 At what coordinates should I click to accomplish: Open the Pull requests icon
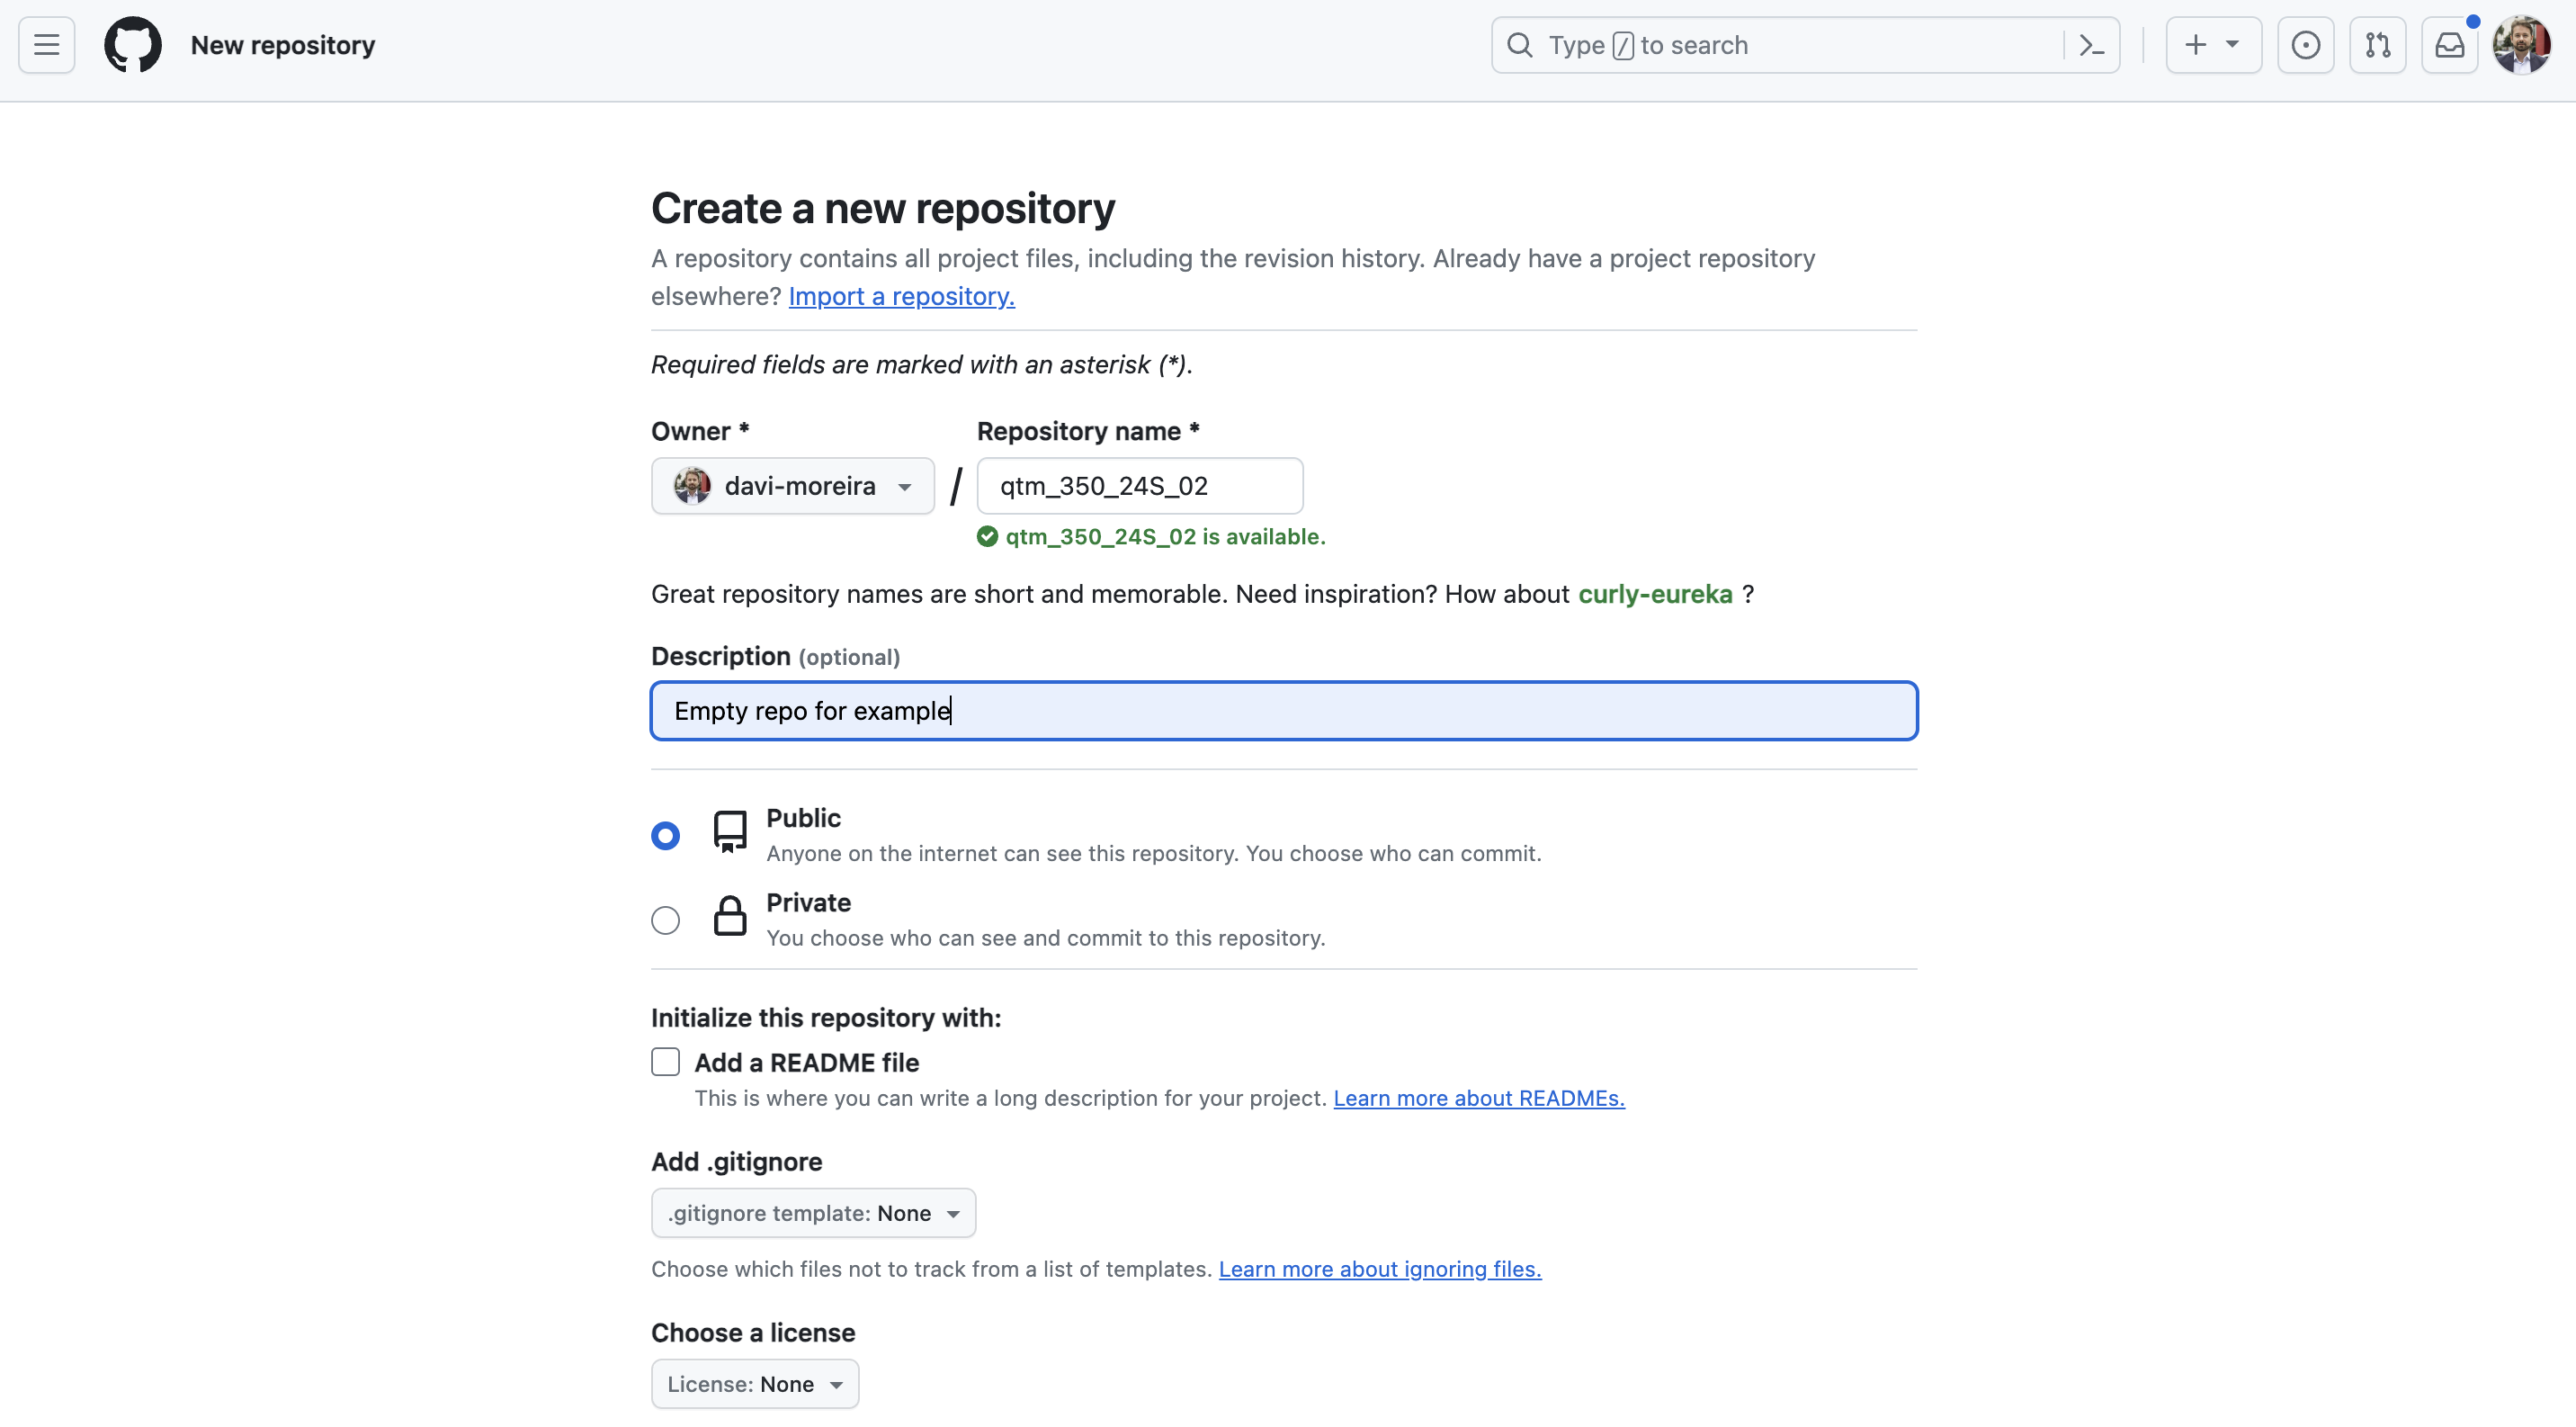pyautogui.click(x=2377, y=45)
